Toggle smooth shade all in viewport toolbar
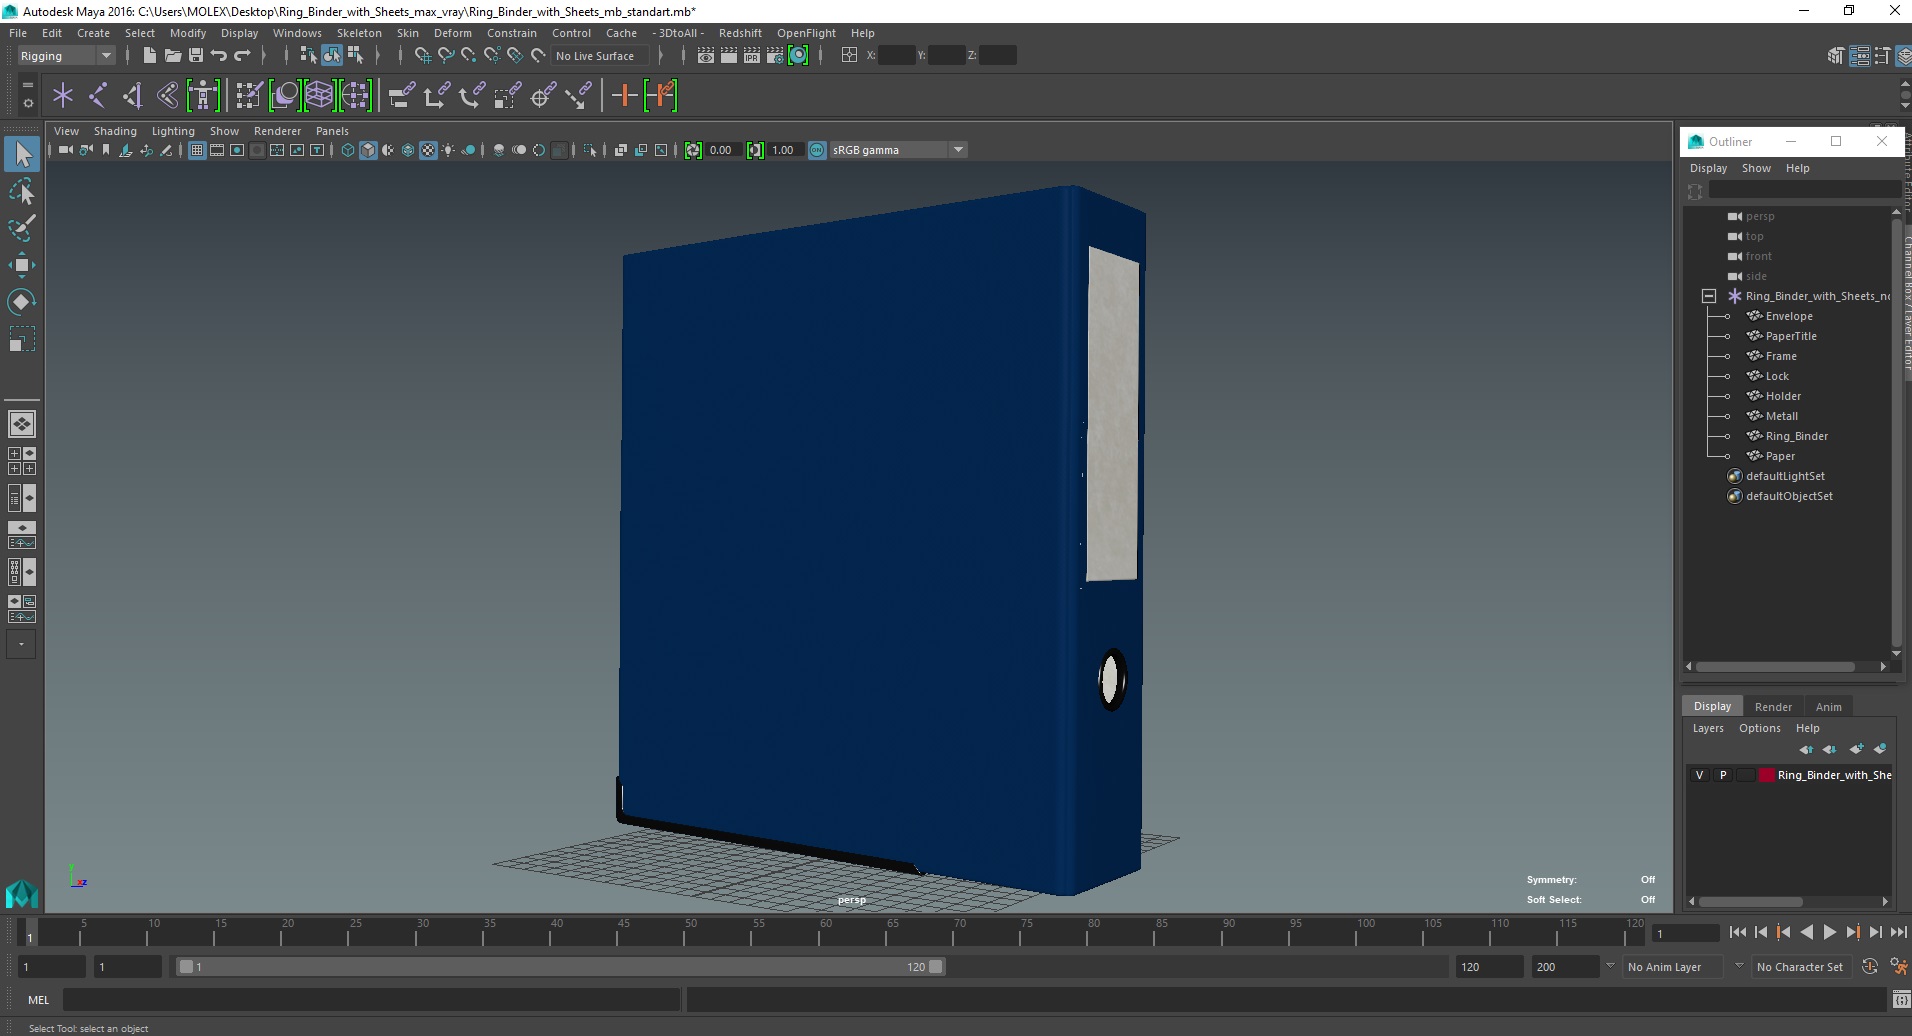1912x1036 pixels. click(368, 150)
